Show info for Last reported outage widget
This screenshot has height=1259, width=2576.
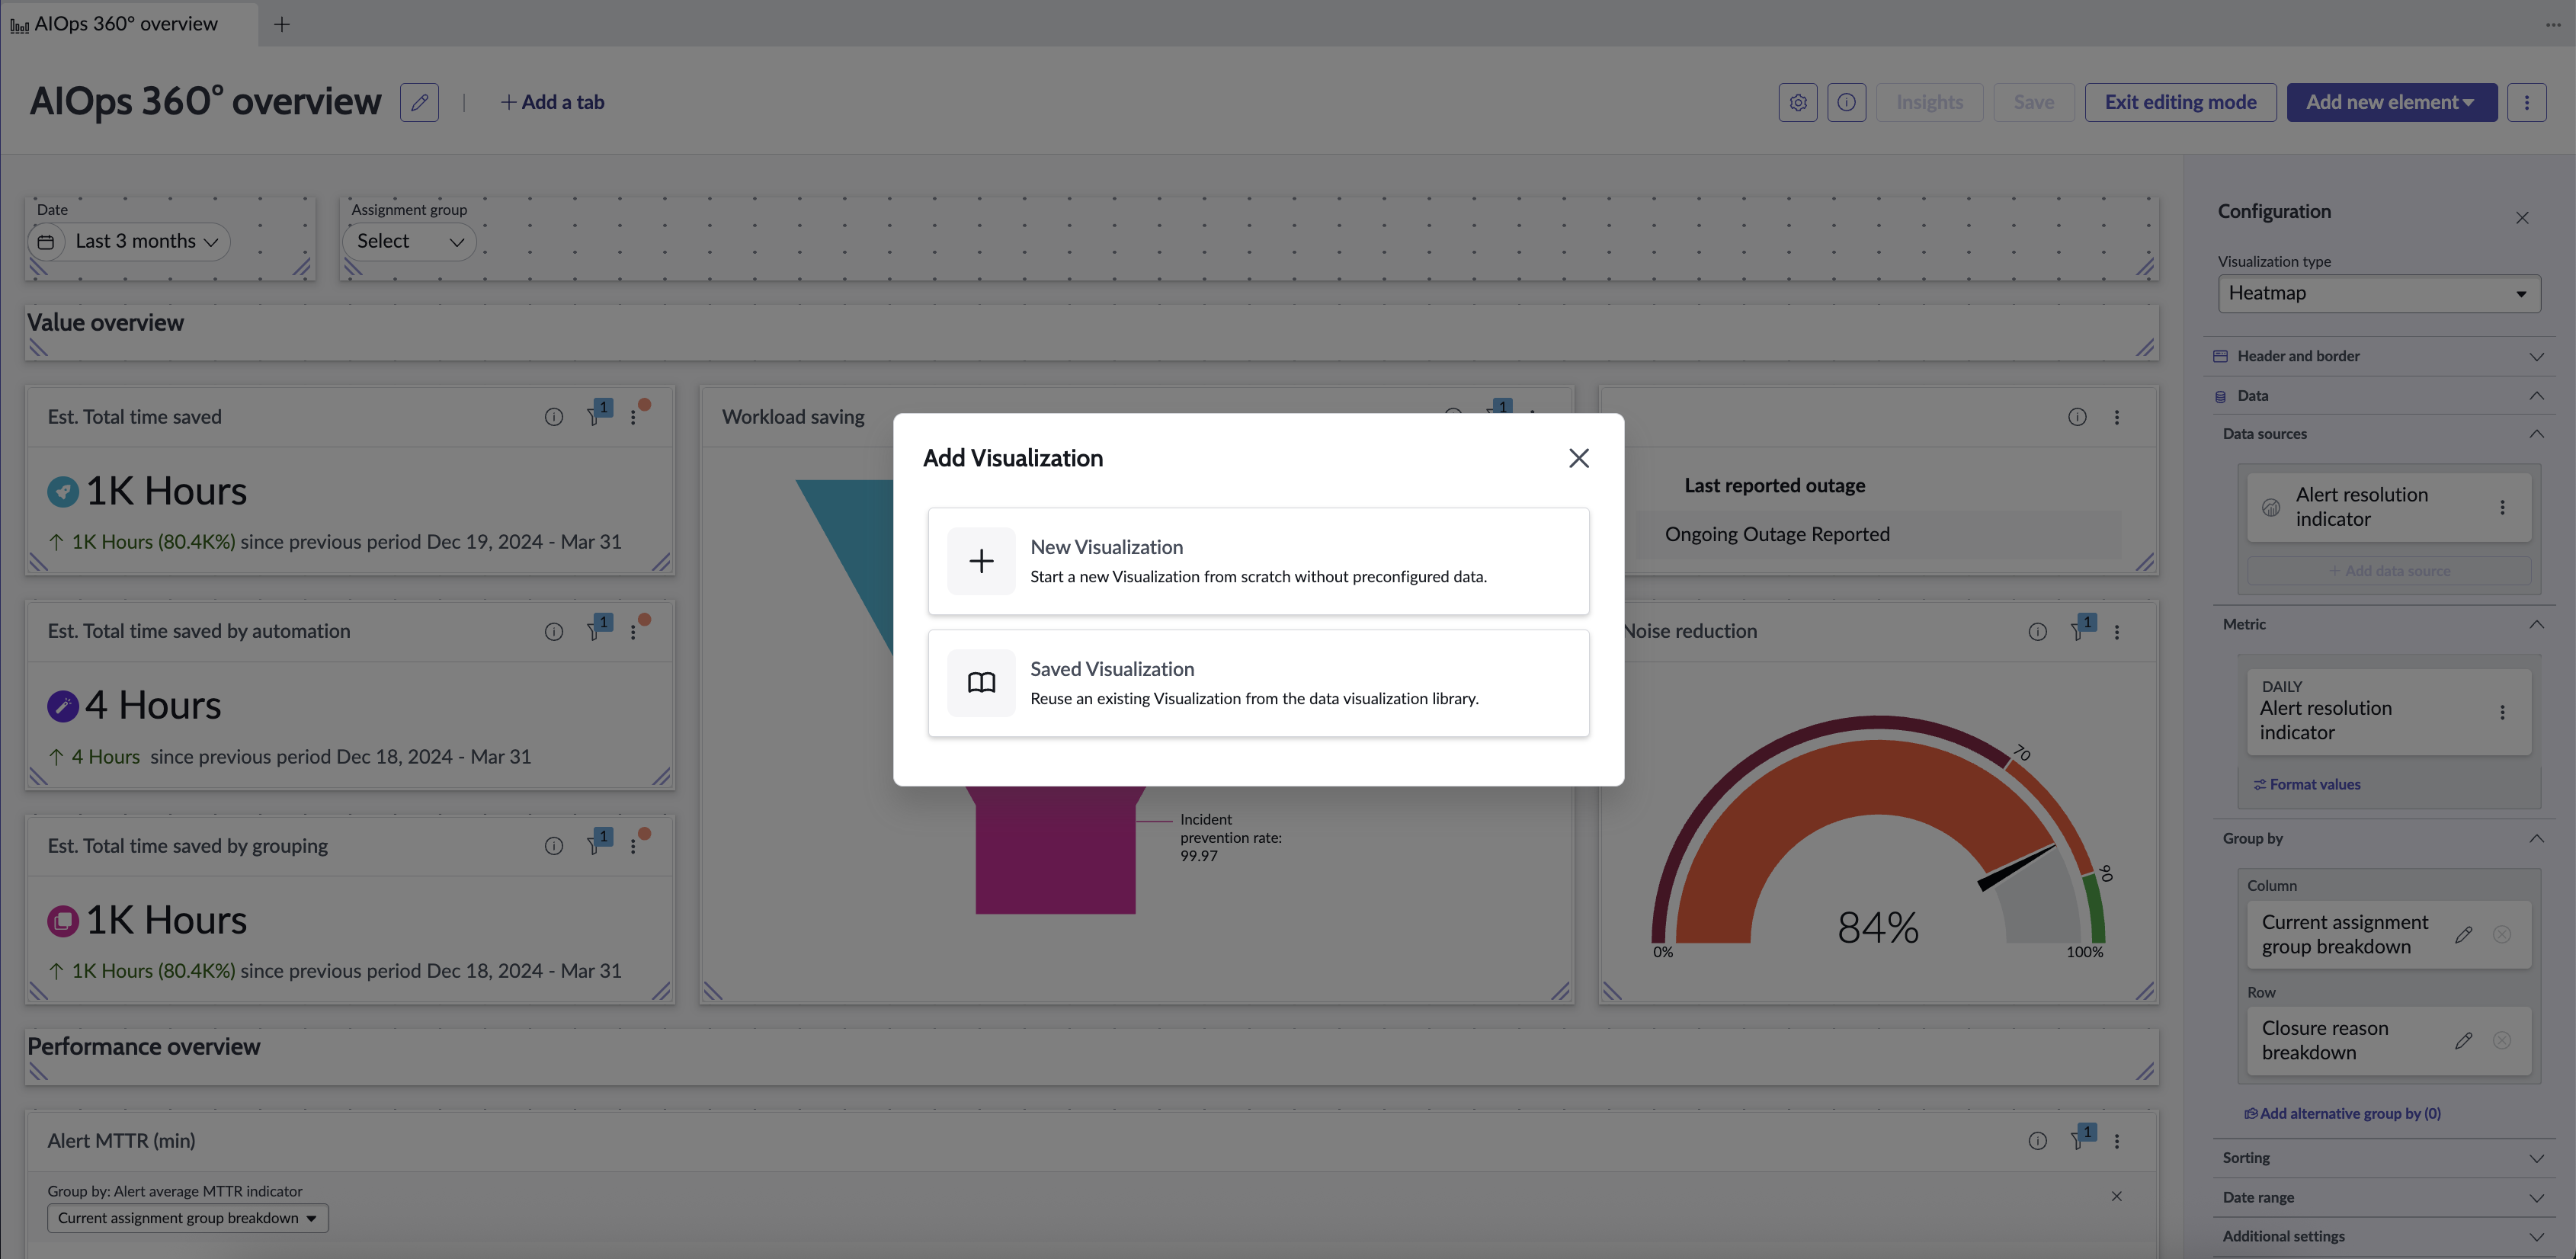pos(2077,417)
